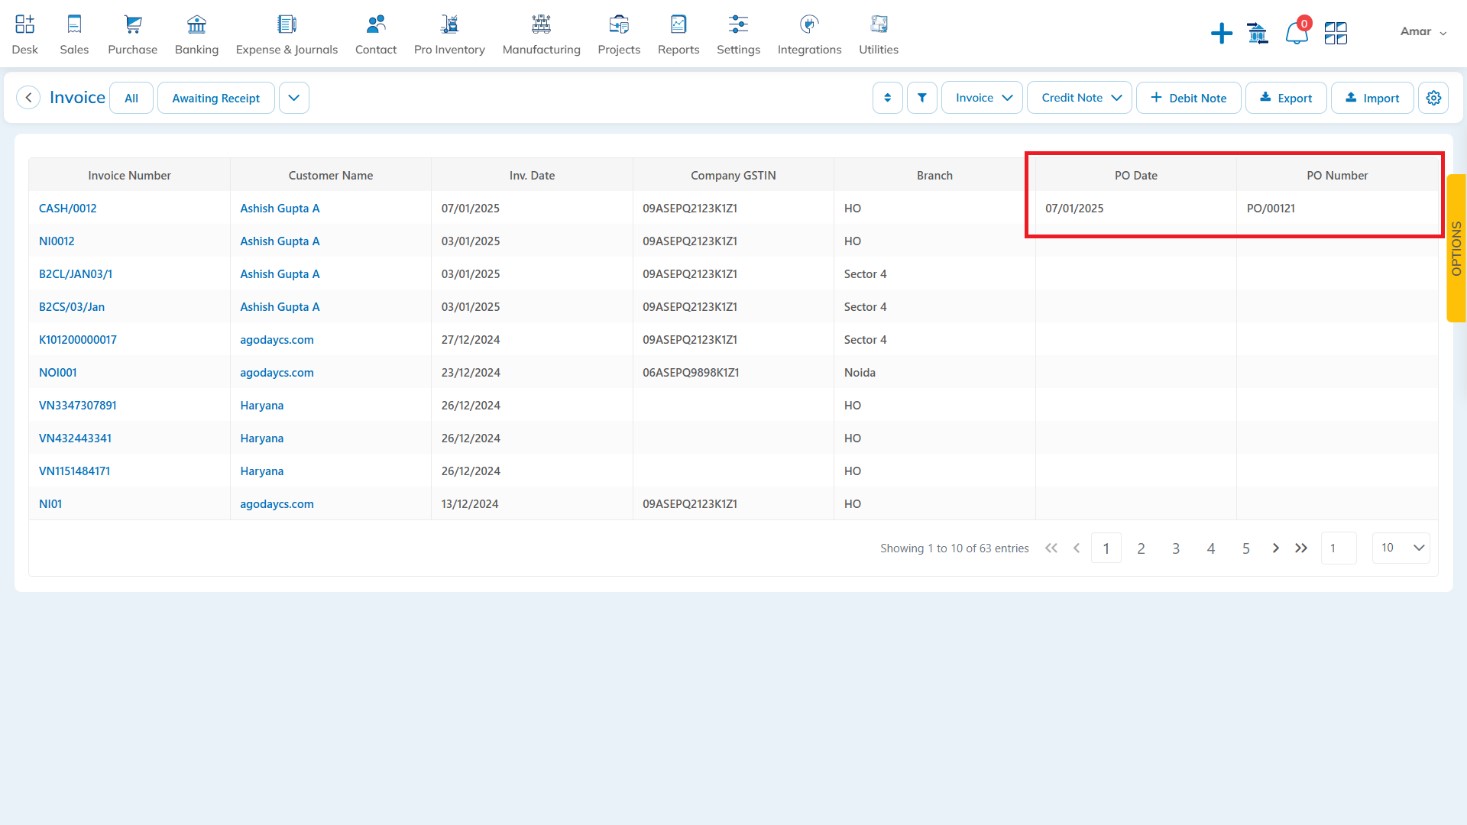Open invoice K101200000017
This screenshot has width=1467, height=825.
[x=78, y=340]
